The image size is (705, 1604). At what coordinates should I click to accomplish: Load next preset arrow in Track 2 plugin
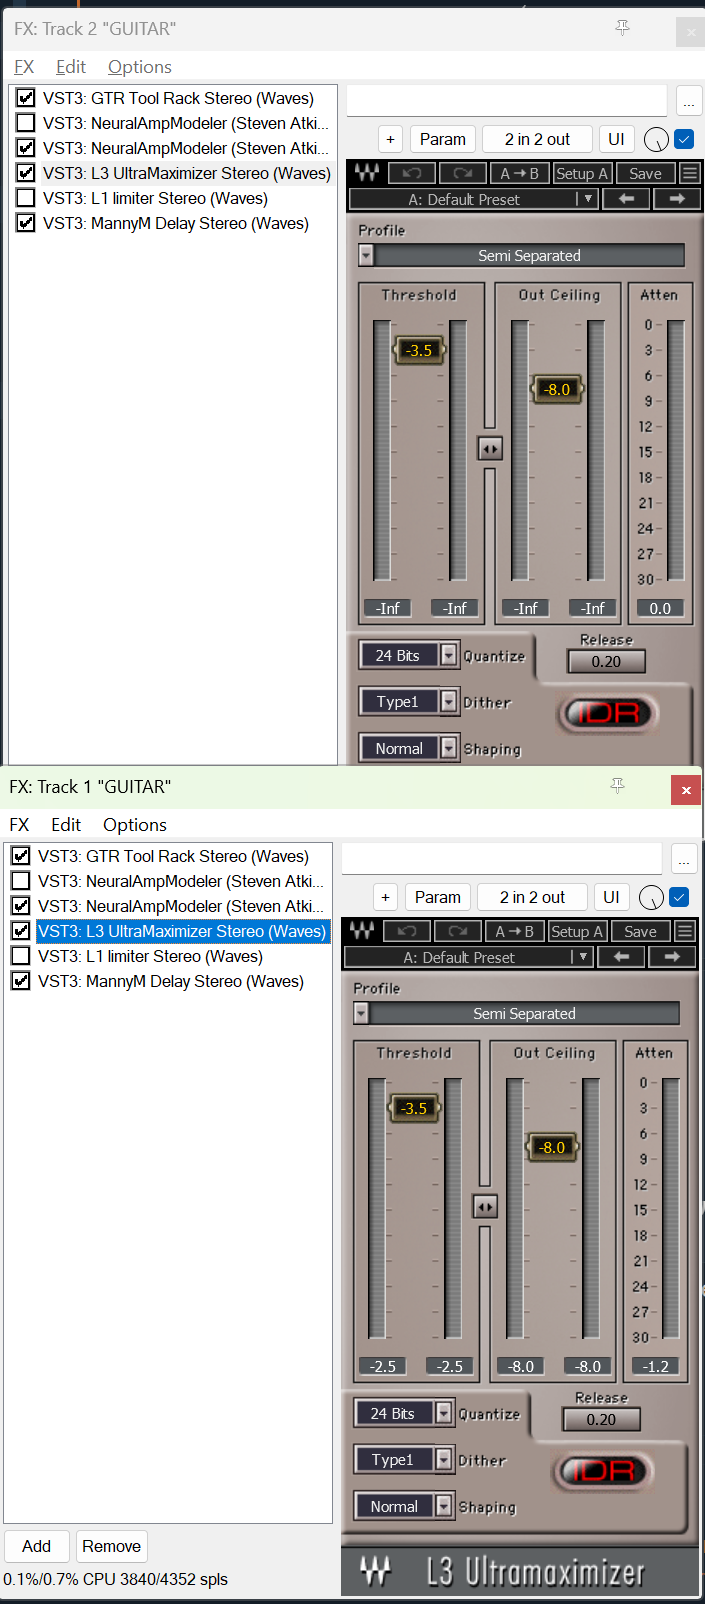677,199
